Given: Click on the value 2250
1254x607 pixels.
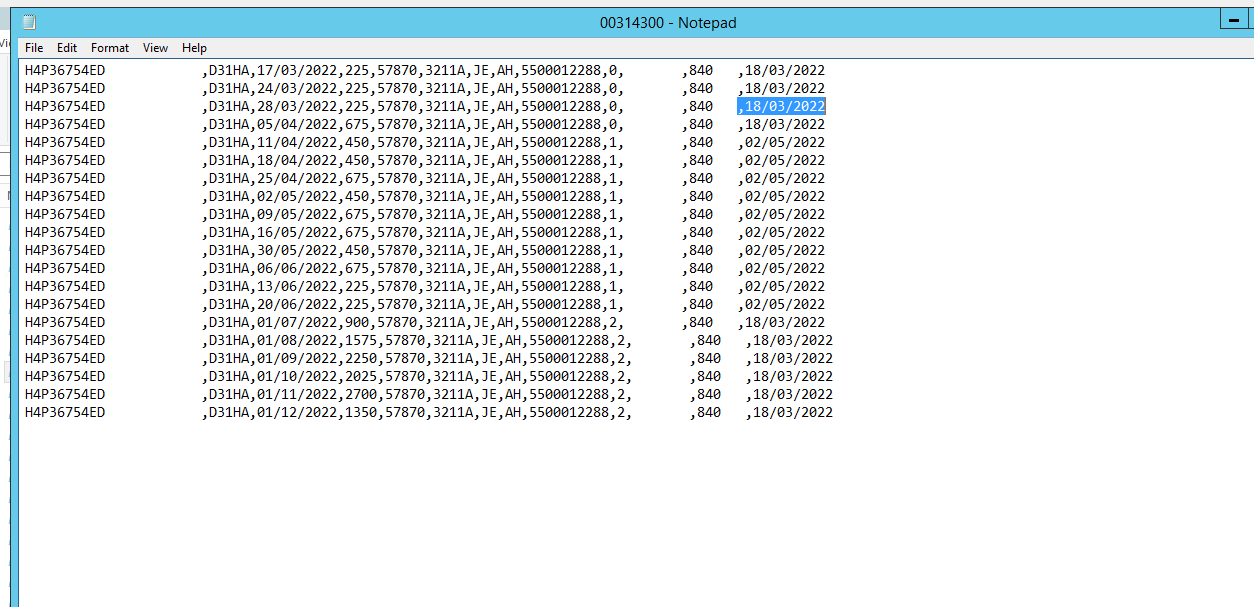Looking at the screenshot, I should click(x=360, y=359).
